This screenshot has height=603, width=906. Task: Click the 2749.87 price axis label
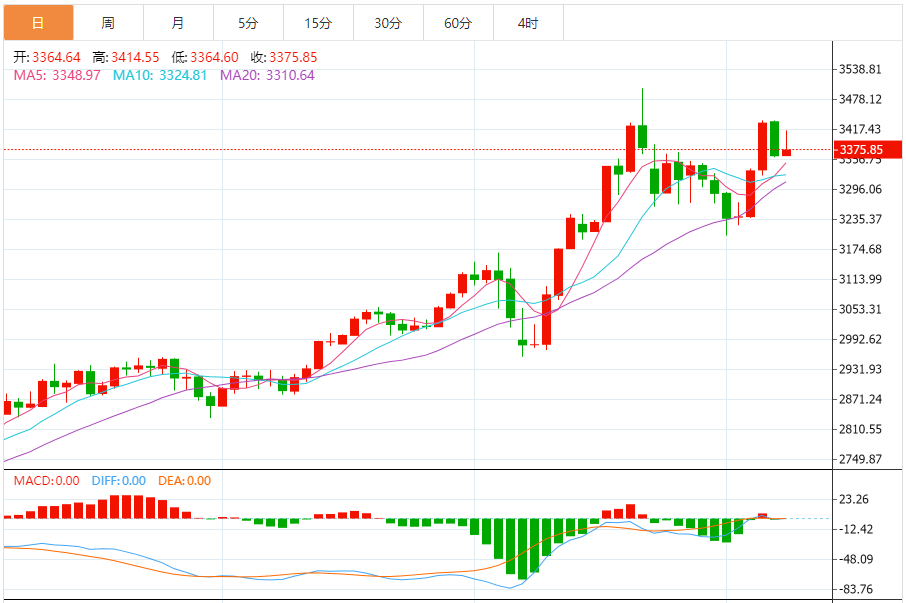860,460
